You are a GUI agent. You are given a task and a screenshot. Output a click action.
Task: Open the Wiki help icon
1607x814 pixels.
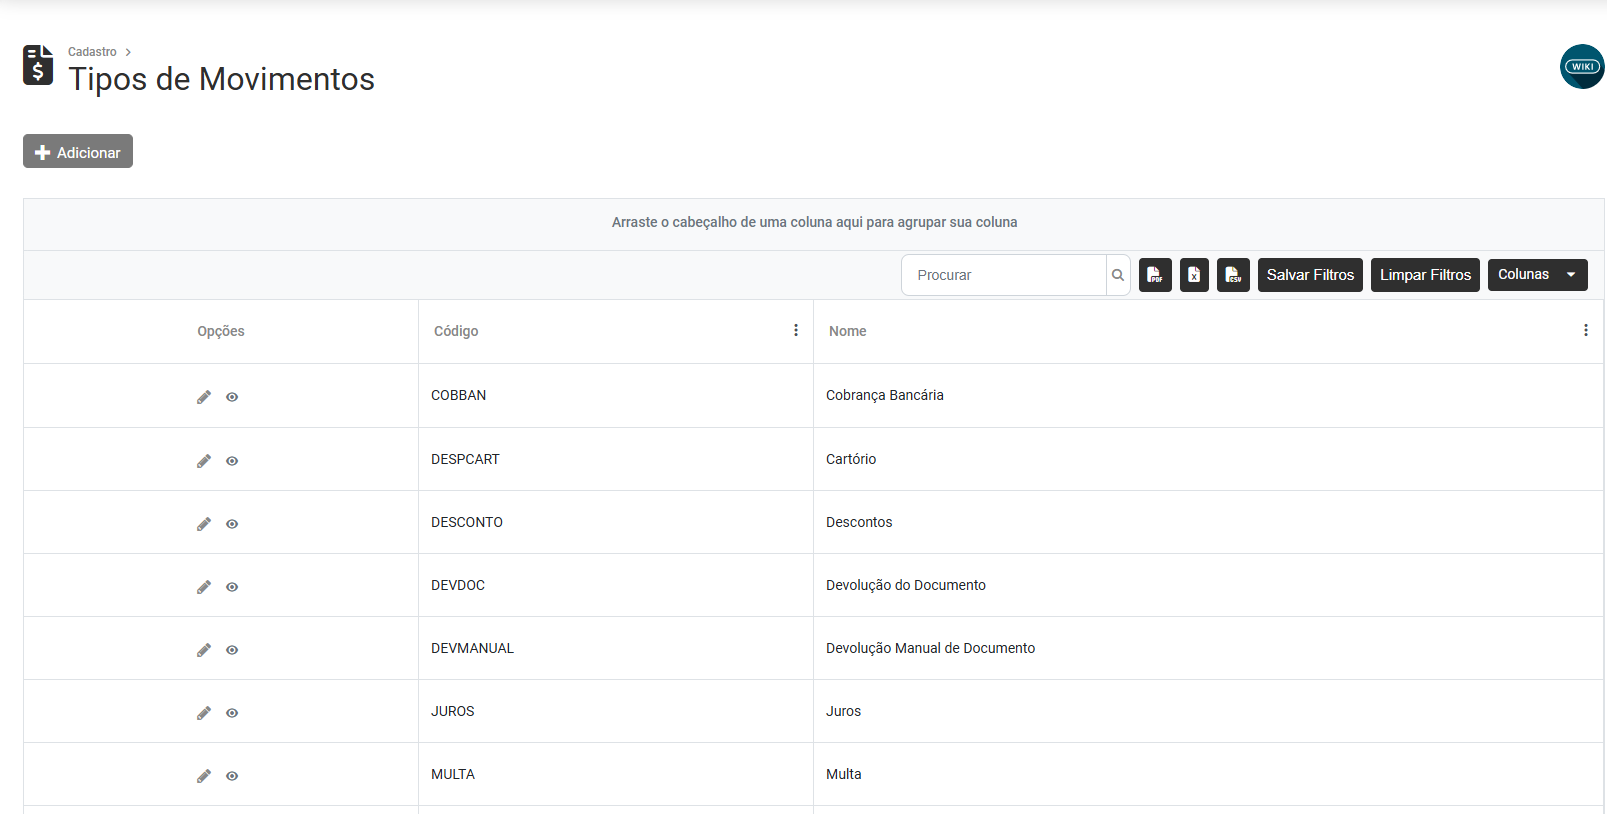[x=1582, y=67]
